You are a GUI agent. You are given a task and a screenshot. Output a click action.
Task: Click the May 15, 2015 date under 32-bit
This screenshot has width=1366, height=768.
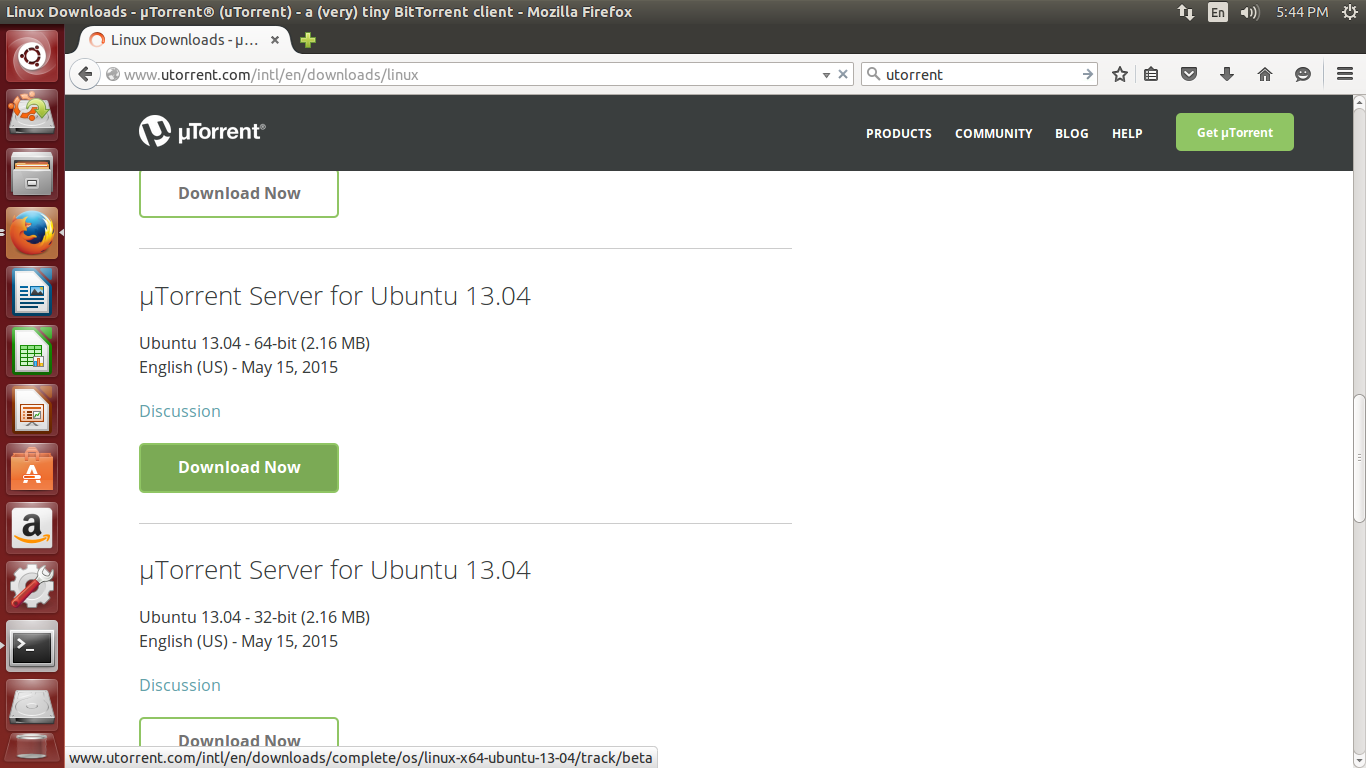289,641
